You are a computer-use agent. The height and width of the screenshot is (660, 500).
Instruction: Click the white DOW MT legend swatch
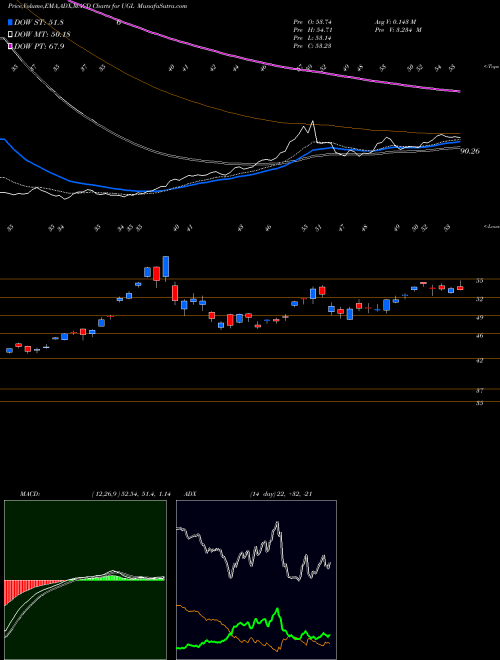click(x=10, y=34)
